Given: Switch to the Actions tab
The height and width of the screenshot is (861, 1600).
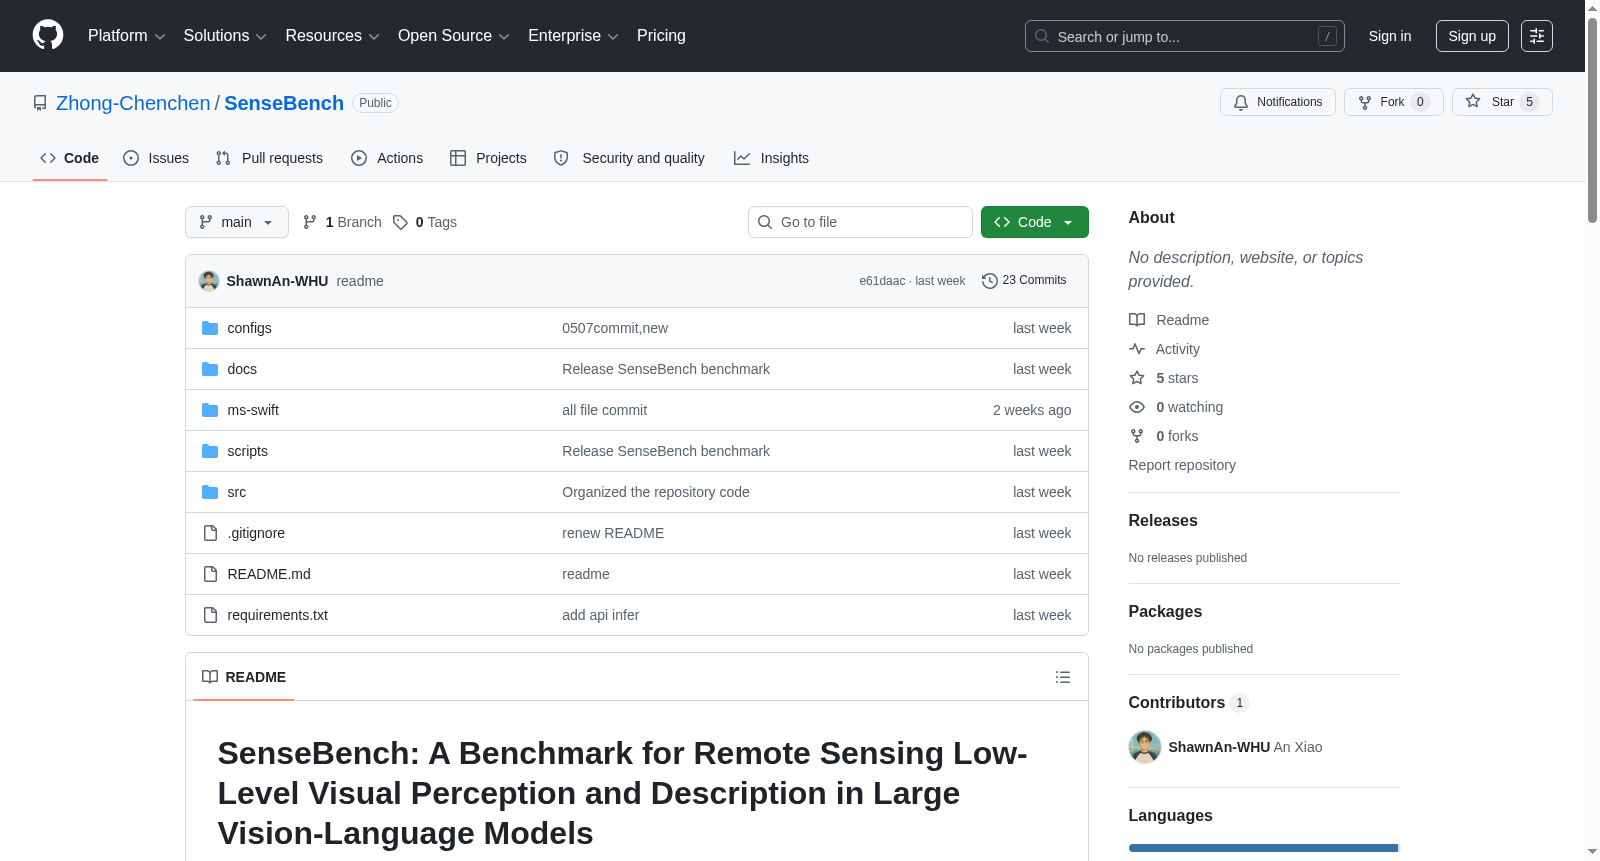Looking at the screenshot, I should point(387,158).
